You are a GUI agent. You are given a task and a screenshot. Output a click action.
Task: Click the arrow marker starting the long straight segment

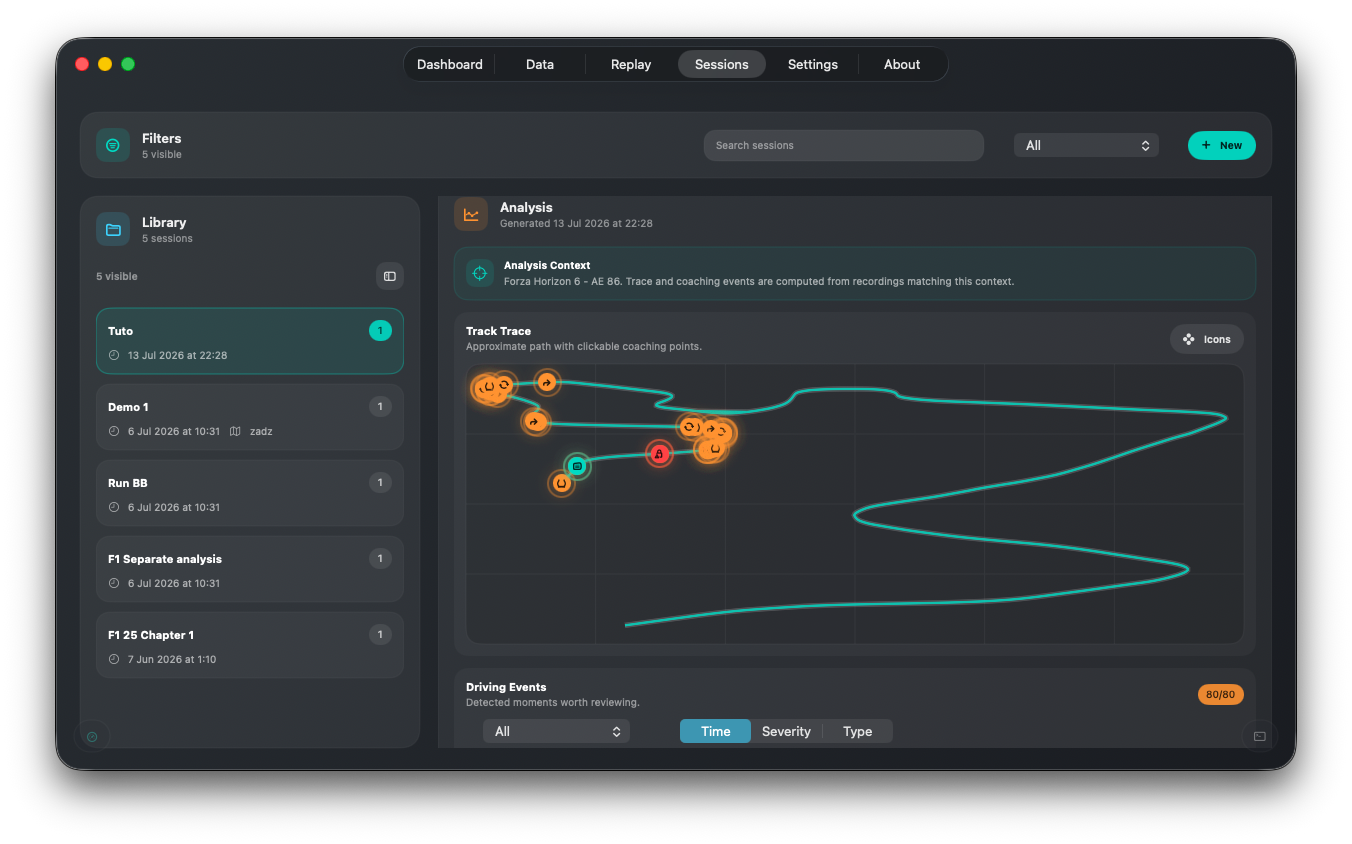tap(534, 422)
